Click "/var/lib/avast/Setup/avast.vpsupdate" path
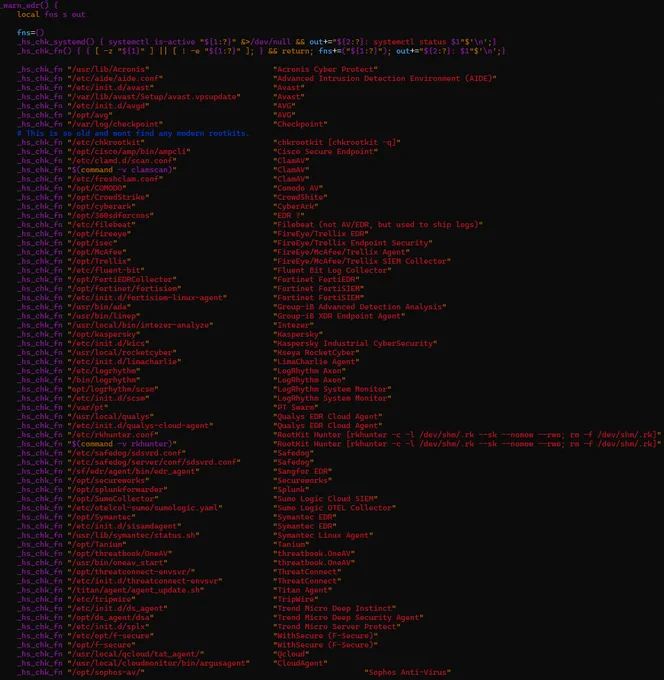This screenshot has width=664, height=680. [154, 97]
